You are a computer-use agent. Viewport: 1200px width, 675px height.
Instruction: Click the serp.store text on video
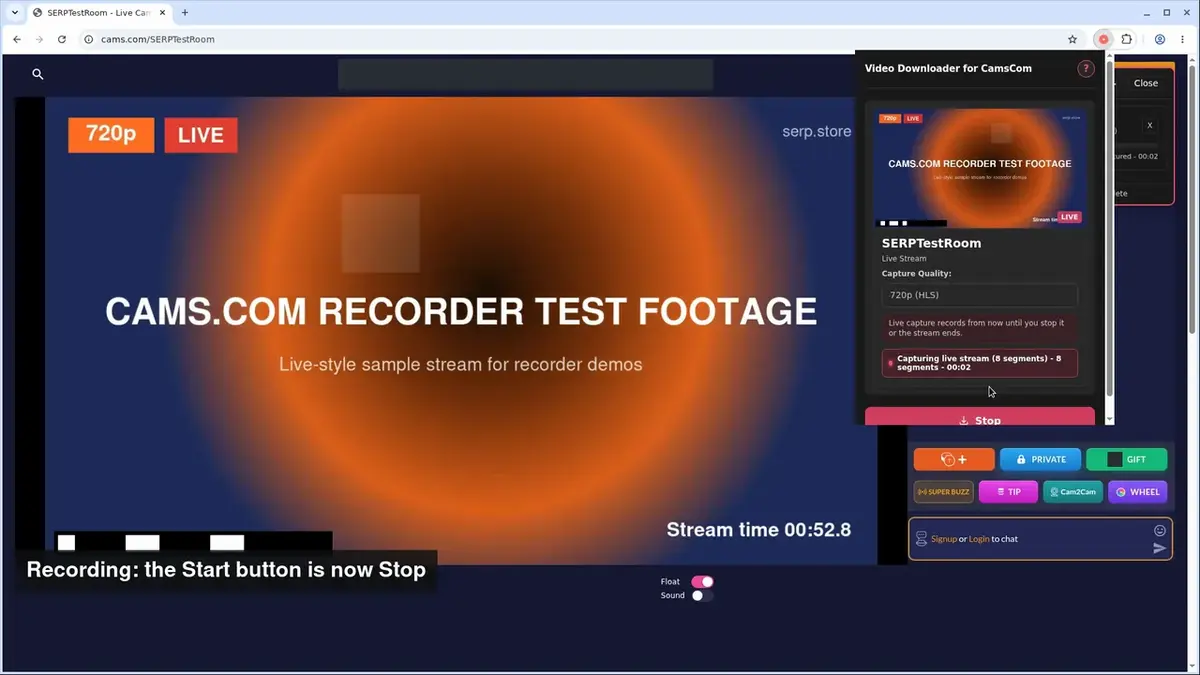[x=817, y=131]
